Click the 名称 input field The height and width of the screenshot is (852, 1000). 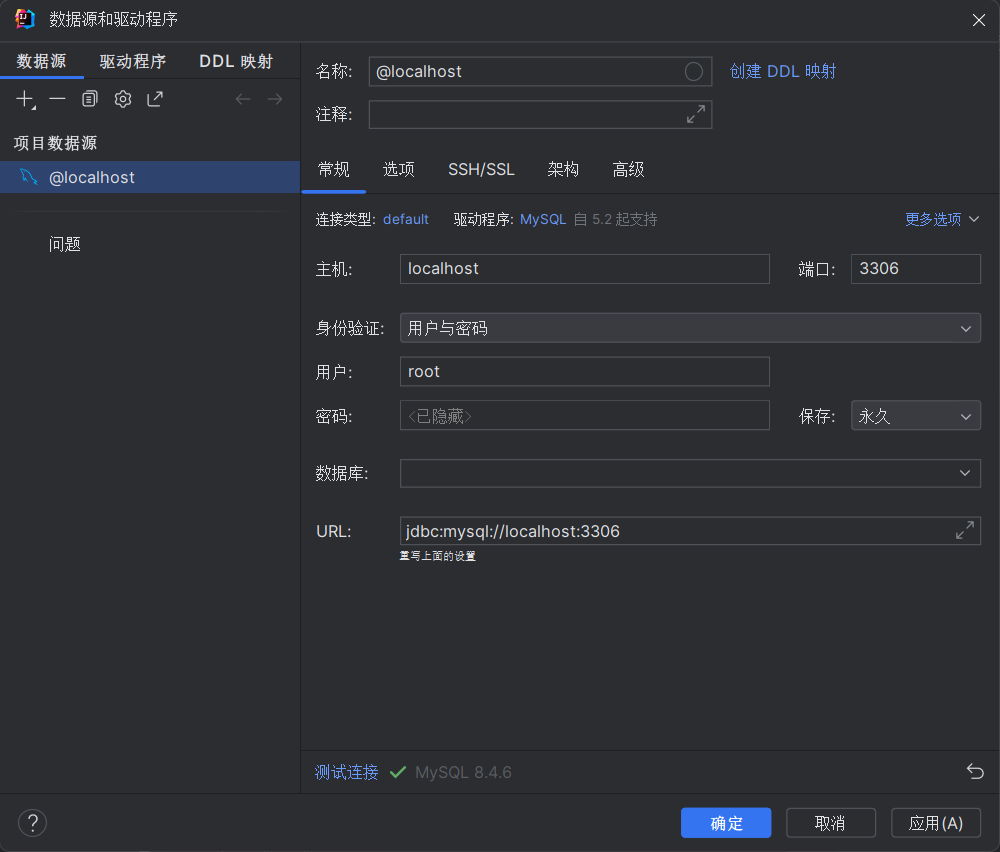(x=540, y=71)
